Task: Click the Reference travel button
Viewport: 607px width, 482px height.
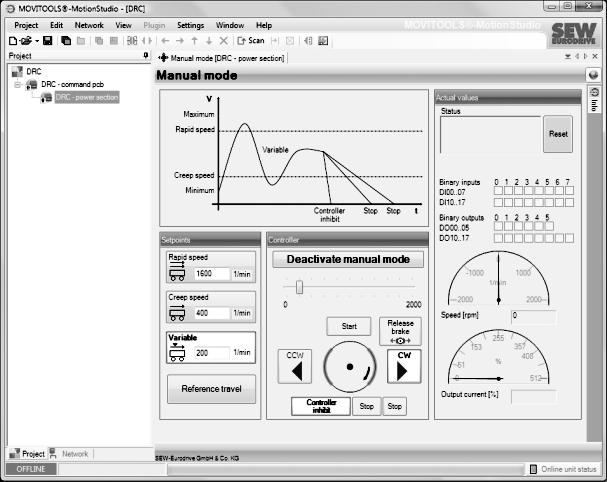Action: 211,389
